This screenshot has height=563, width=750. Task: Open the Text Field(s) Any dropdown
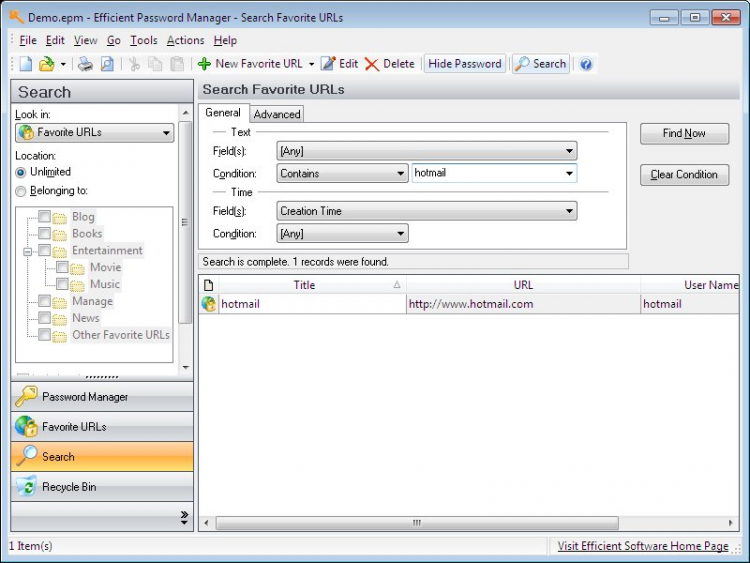click(x=427, y=151)
